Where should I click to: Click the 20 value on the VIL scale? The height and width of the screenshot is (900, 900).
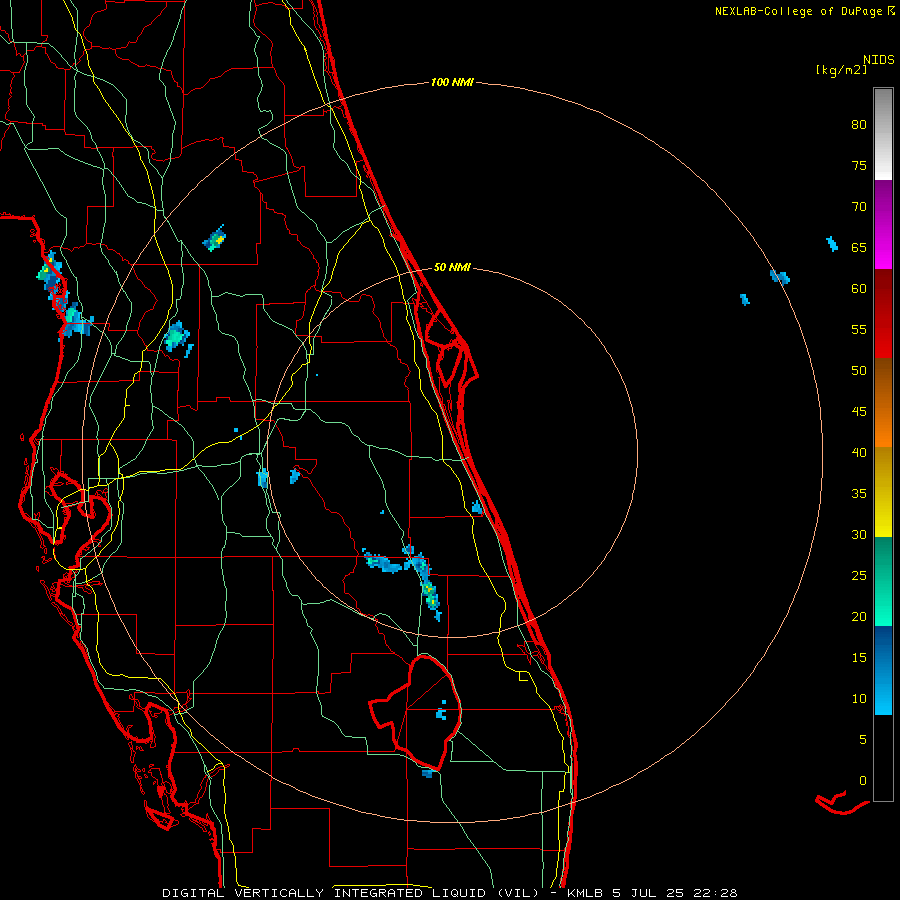(x=859, y=617)
